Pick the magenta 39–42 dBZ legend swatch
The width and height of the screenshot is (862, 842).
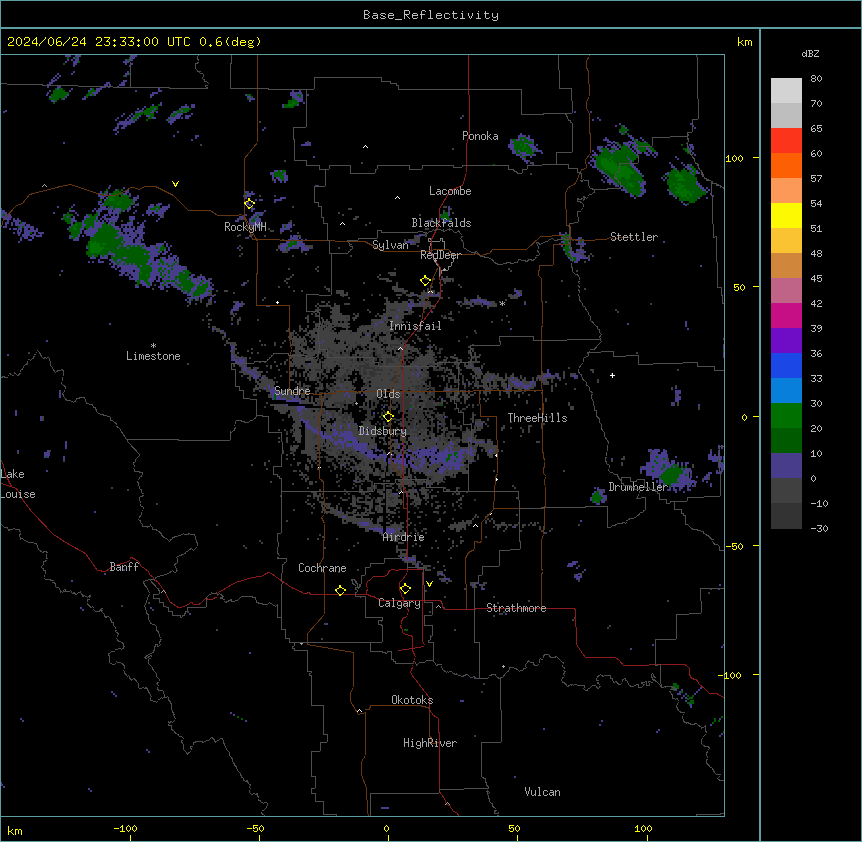pyautogui.click(x=786, y=315)
